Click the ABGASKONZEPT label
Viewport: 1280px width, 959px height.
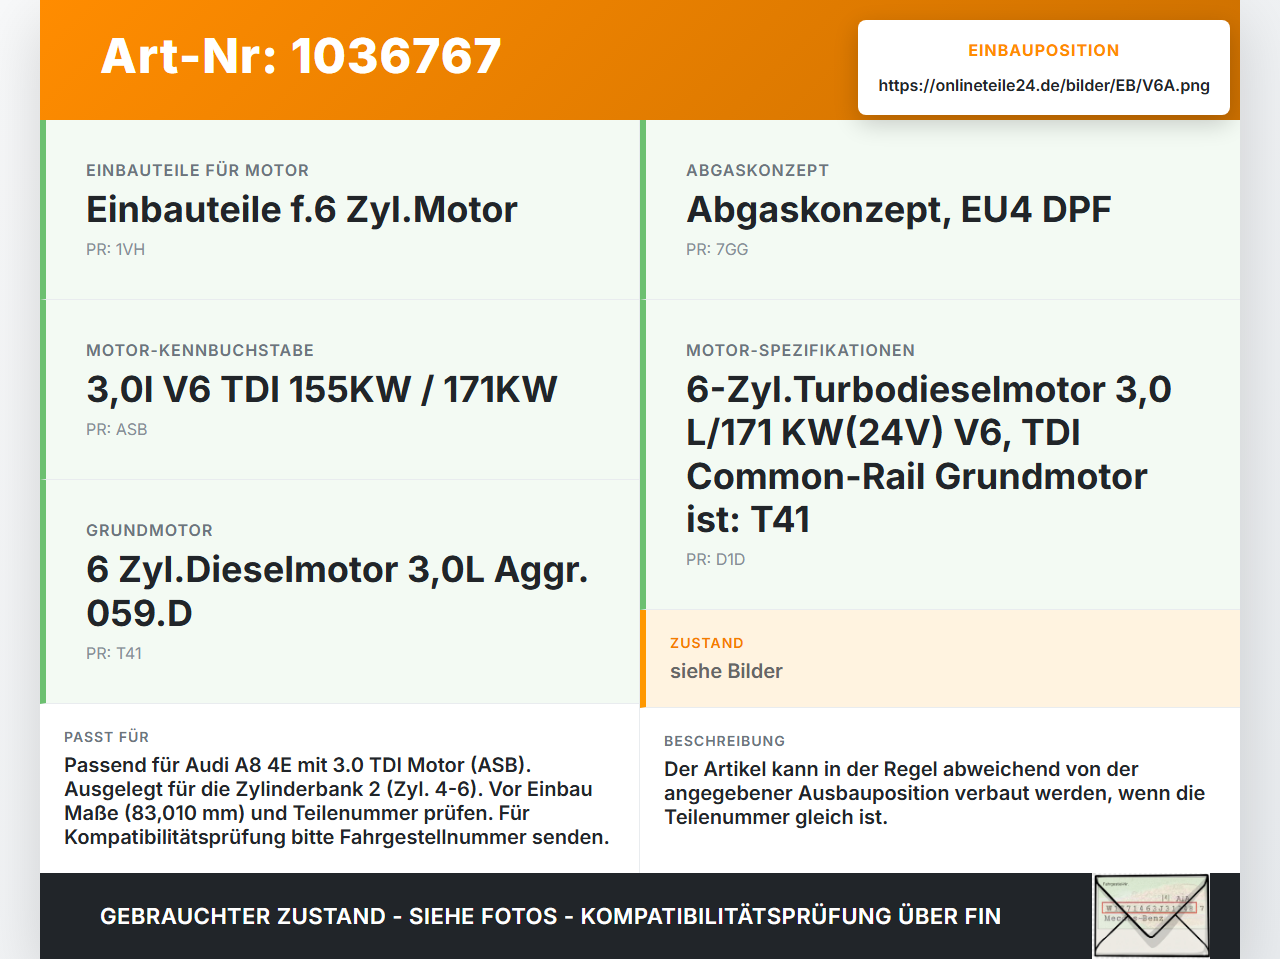click(x=757, y=170)
